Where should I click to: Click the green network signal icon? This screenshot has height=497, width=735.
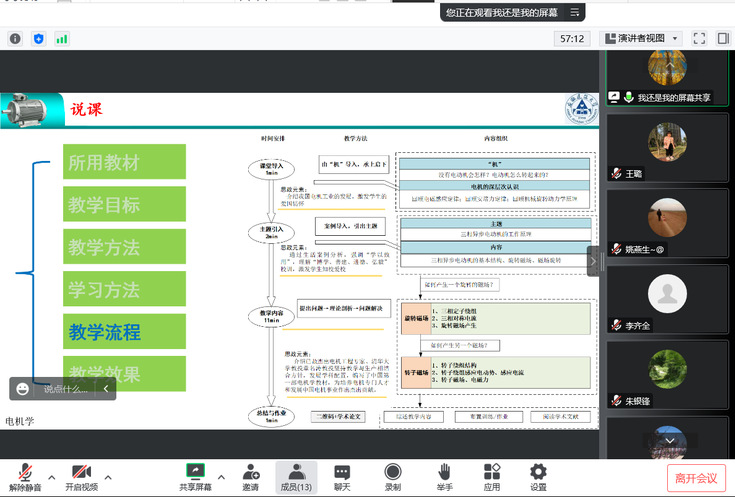[x=62, y=38]
